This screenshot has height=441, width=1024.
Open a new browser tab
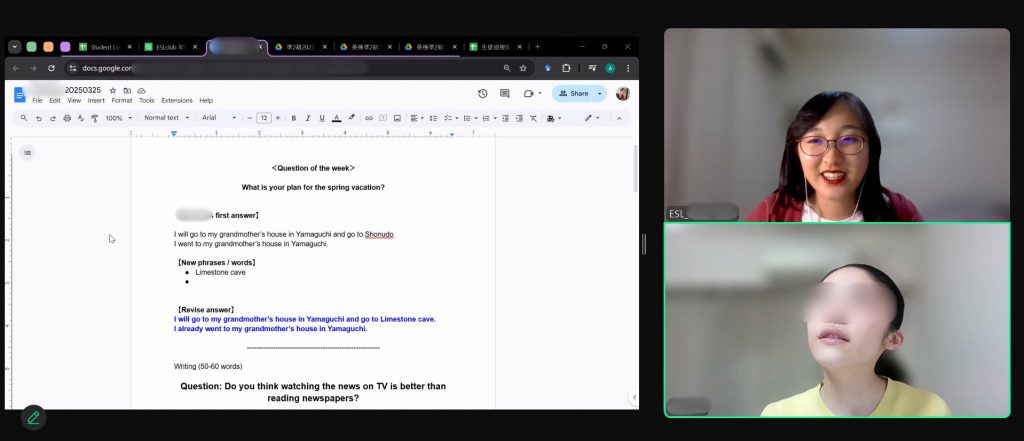537,47
